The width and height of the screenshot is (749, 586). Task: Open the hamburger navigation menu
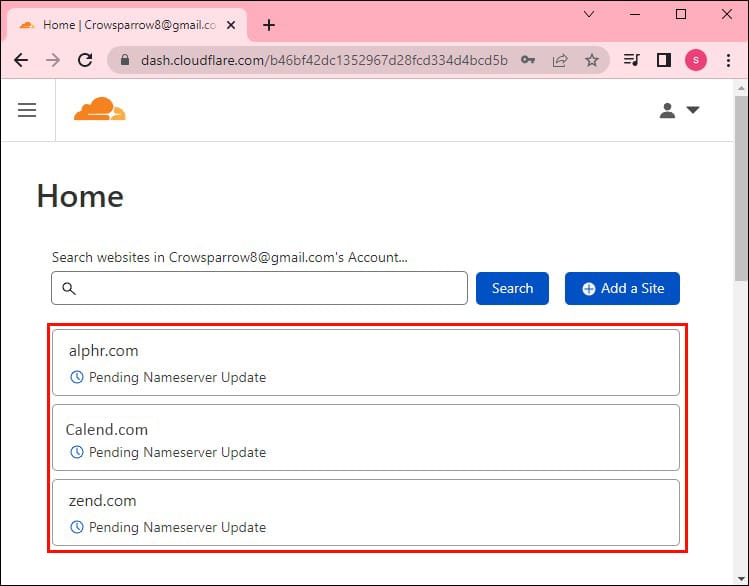tap(27, 110)
